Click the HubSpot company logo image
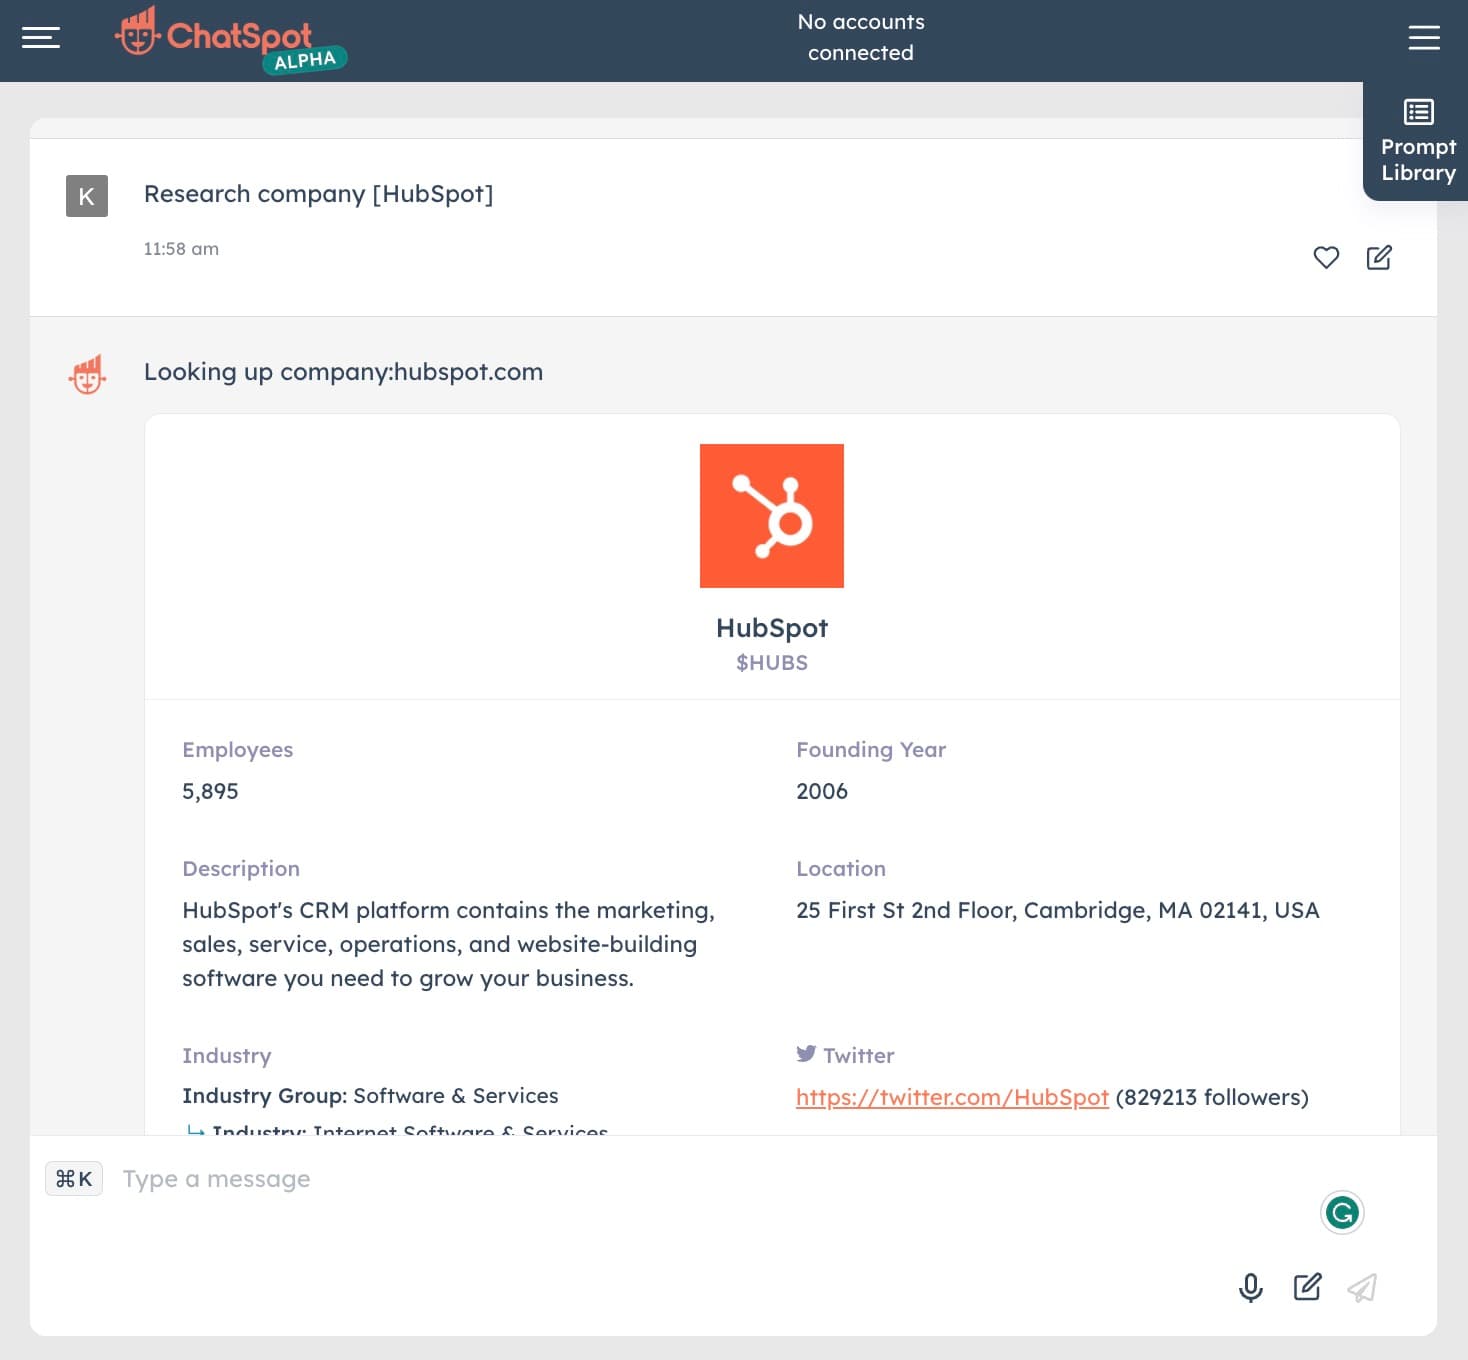The width and height of the screenshot is (1468, 1360). coord(771,516)
